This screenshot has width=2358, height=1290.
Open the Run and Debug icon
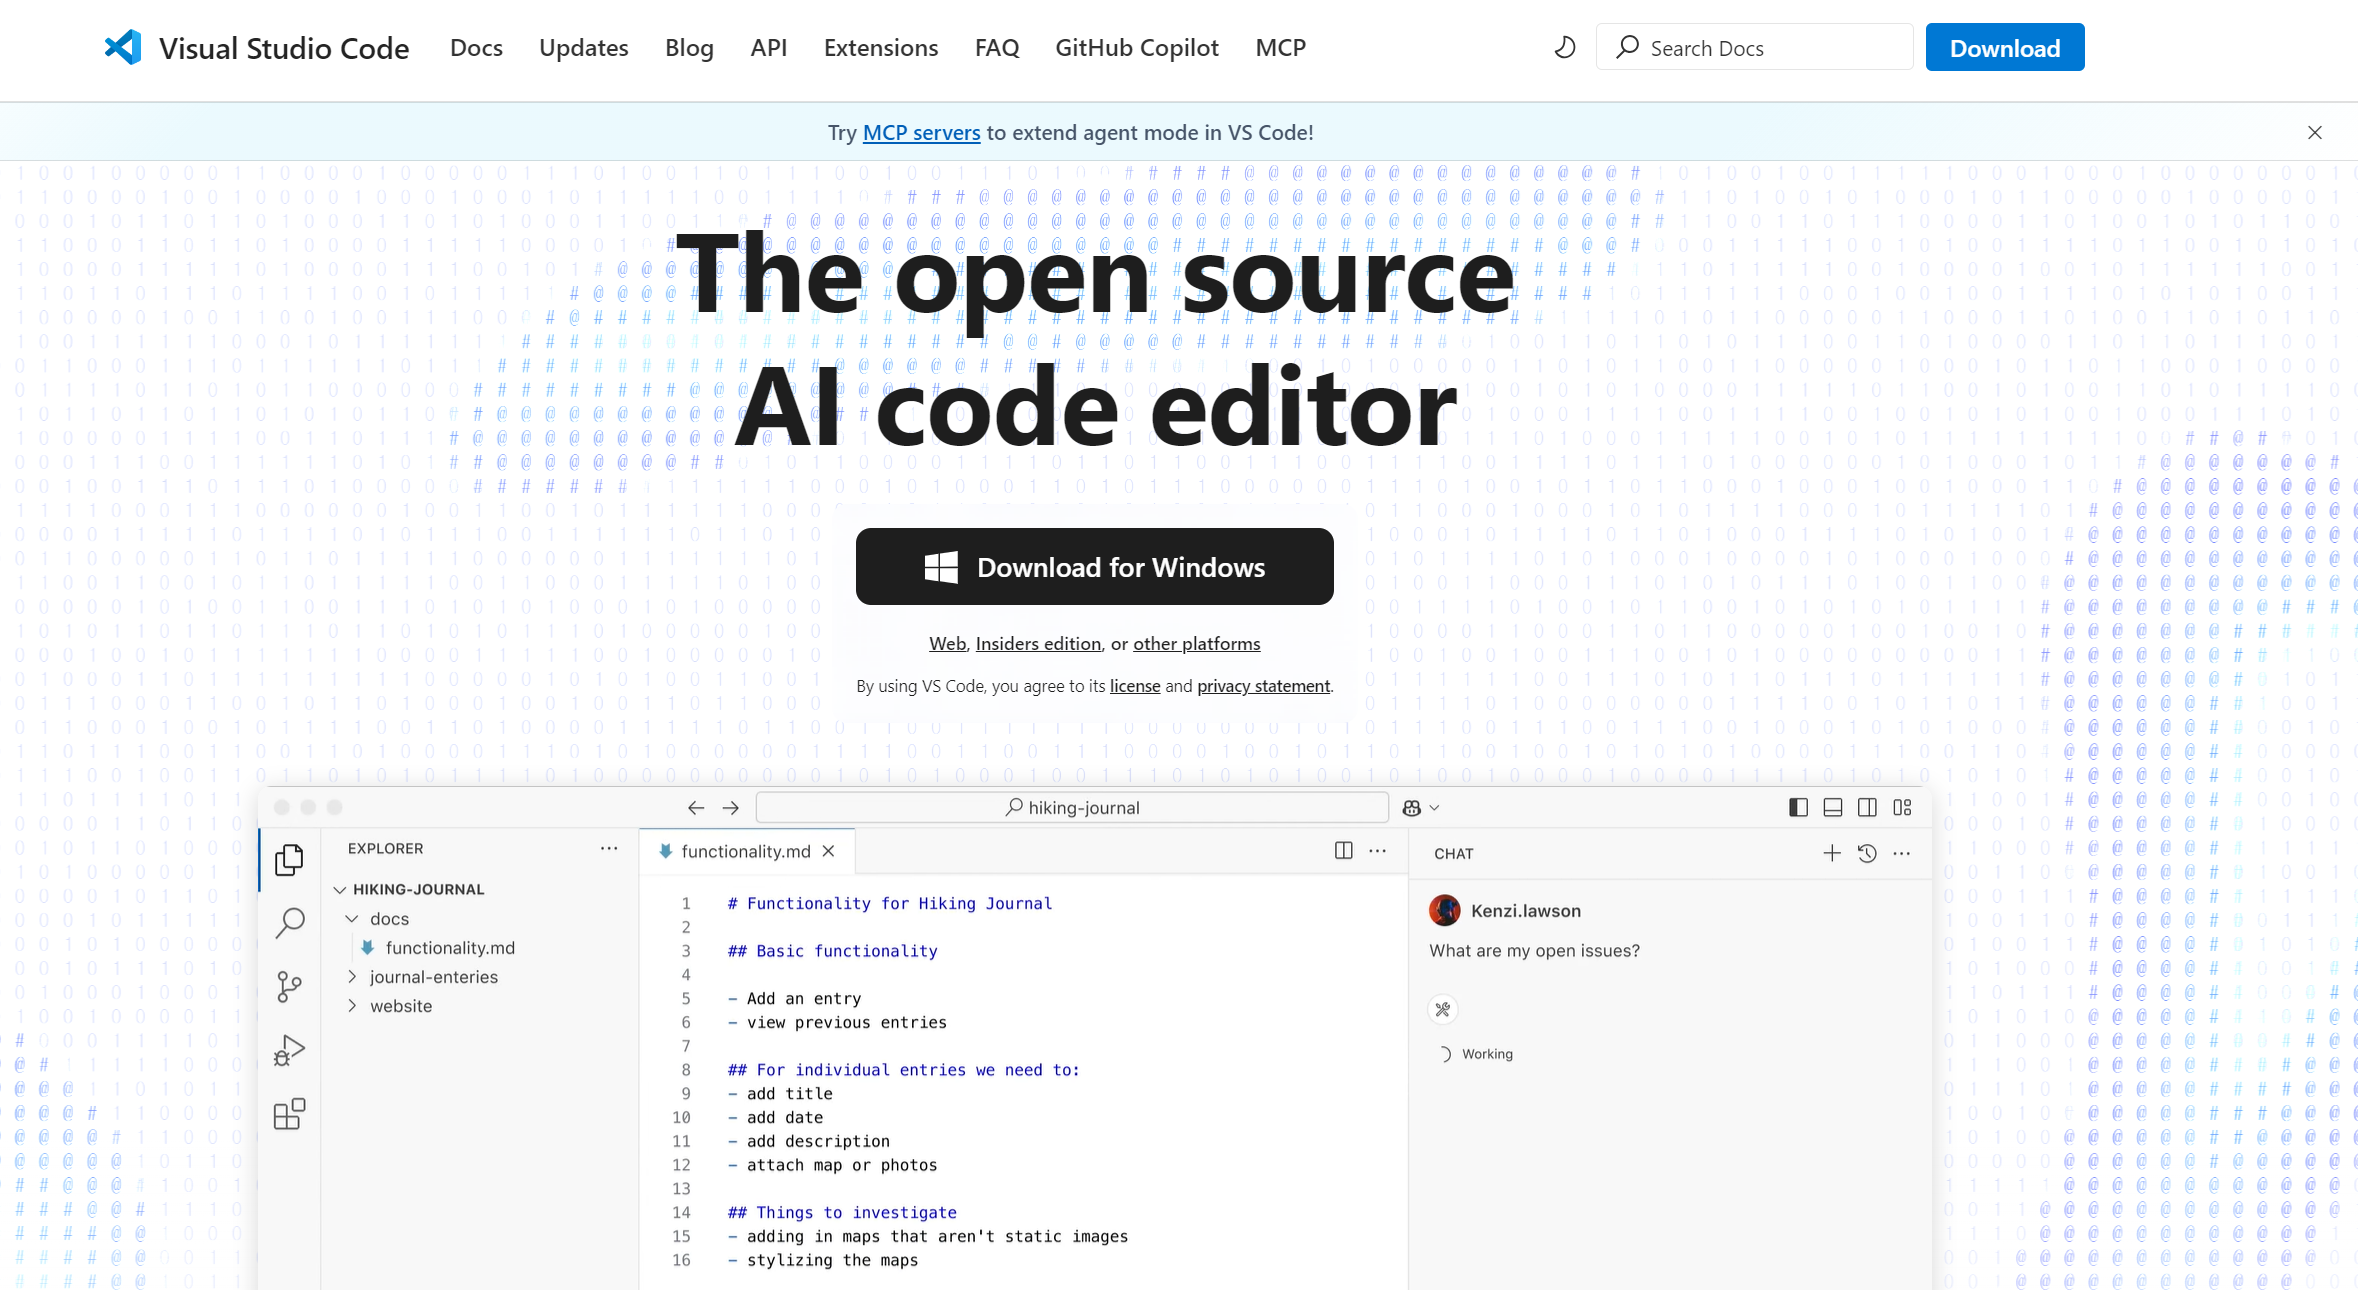[289, 1050]
